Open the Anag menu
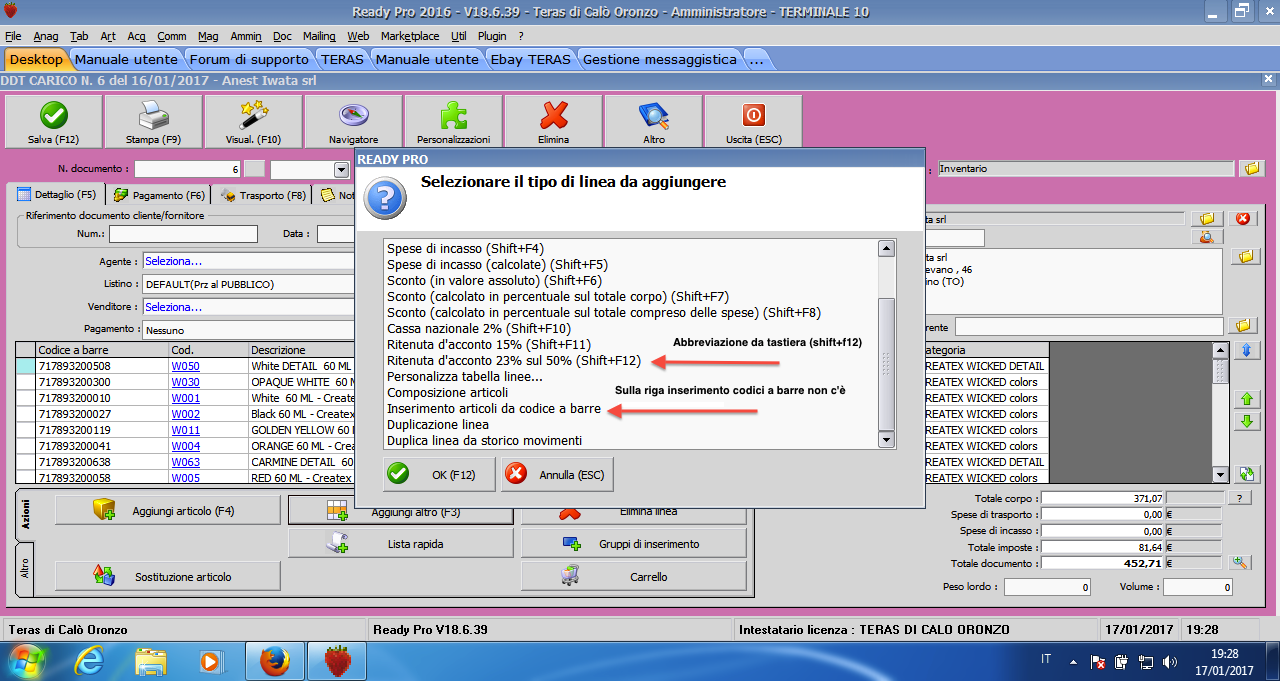The image size is (1280, 681). [46, 36]
